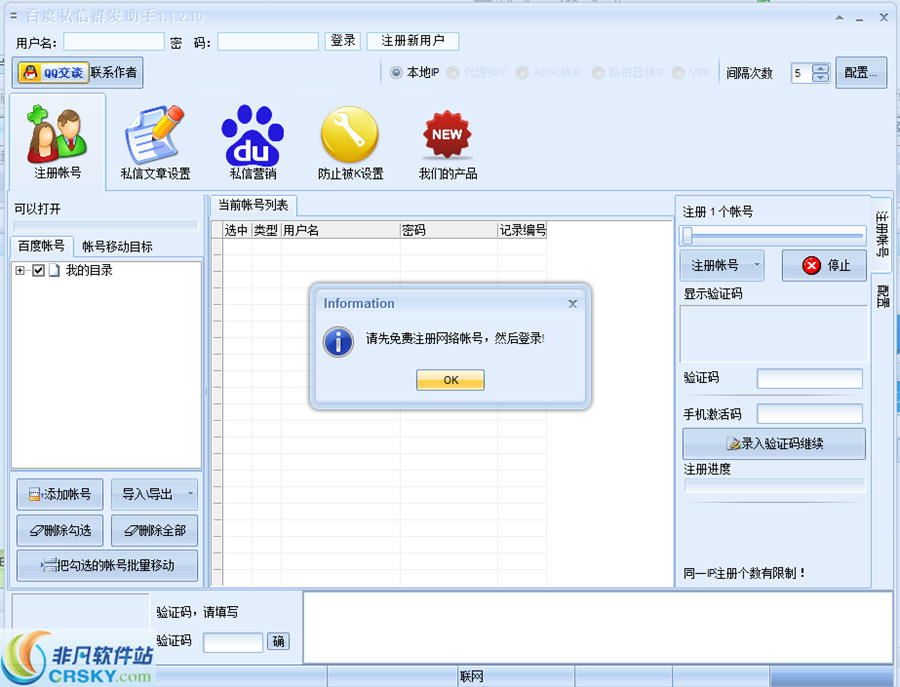The width and height of the screenshot is (900, 687).
Task: Click the blue information icon in dialog
Action: pos(339,342)
